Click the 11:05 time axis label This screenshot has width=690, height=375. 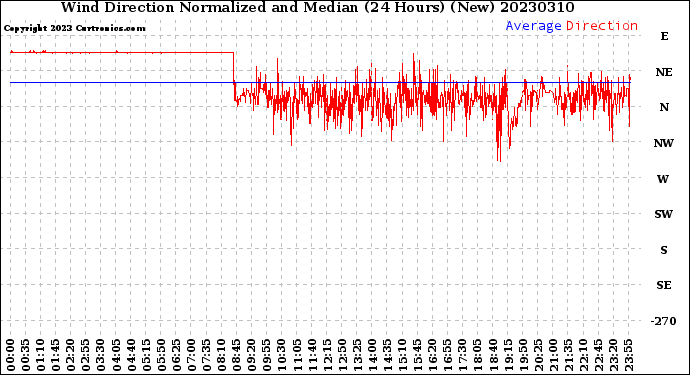297,355
